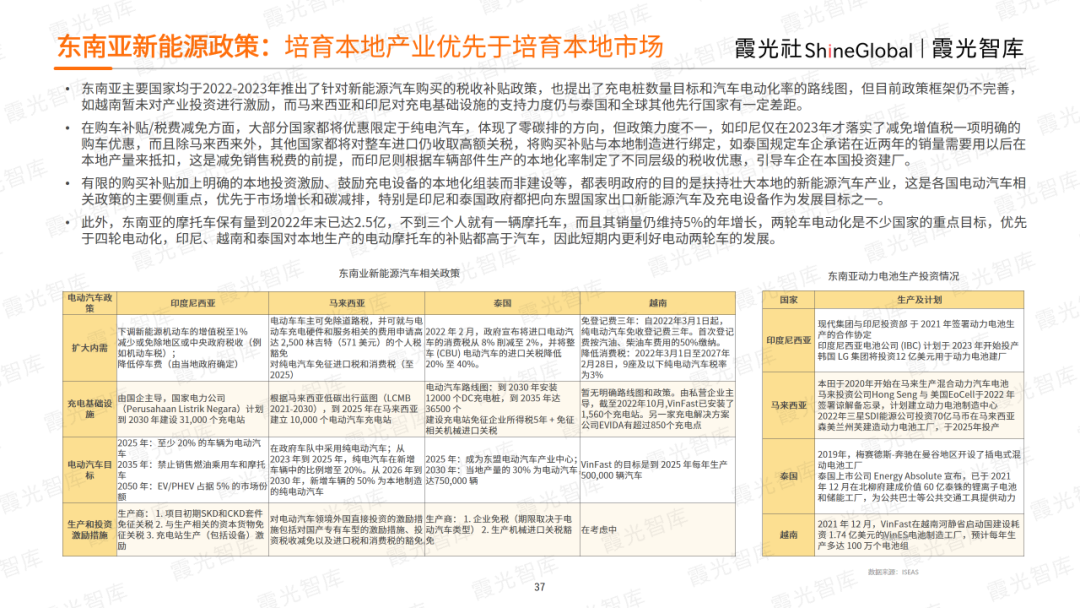Select the "生产和投资激励措施" row header

90,530
